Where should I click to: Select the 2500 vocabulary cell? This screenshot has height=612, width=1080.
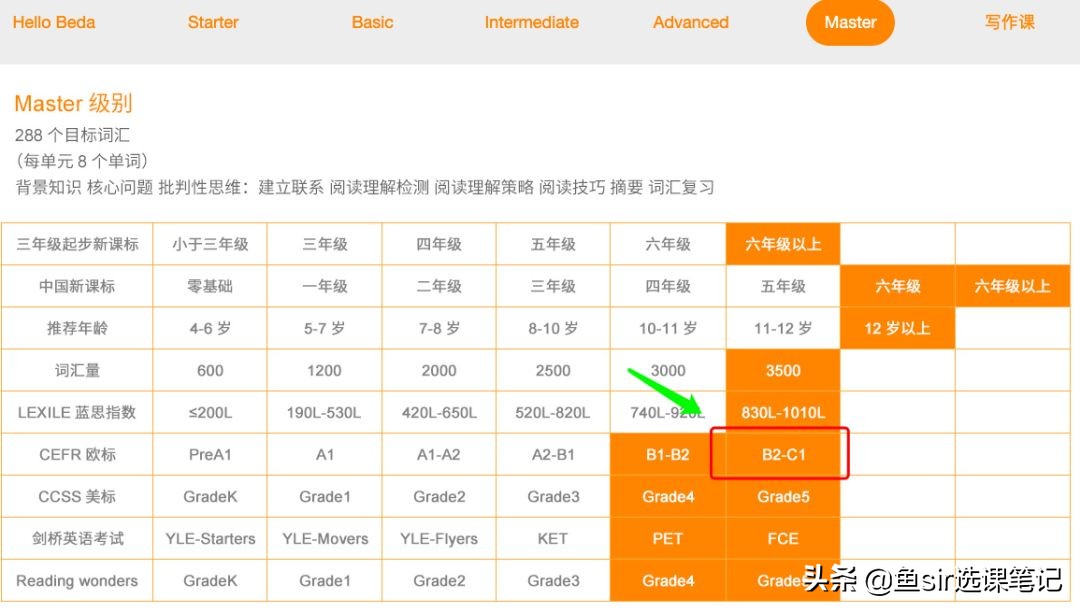(553, 370)
